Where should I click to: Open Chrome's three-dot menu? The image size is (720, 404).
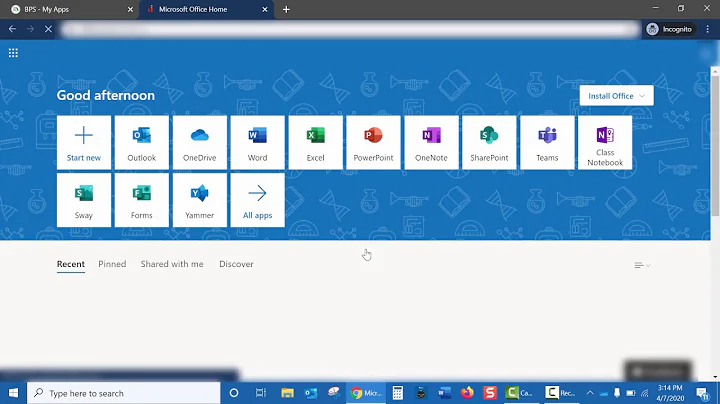click(708, 29)
